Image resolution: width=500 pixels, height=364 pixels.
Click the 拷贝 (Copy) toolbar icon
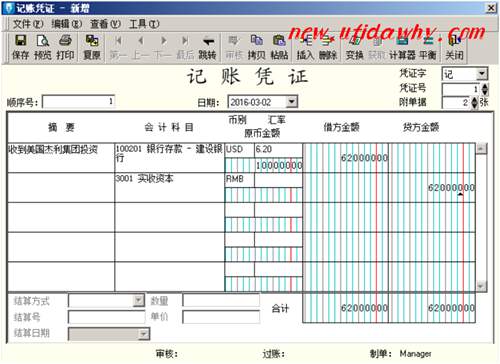pos(256,47)
